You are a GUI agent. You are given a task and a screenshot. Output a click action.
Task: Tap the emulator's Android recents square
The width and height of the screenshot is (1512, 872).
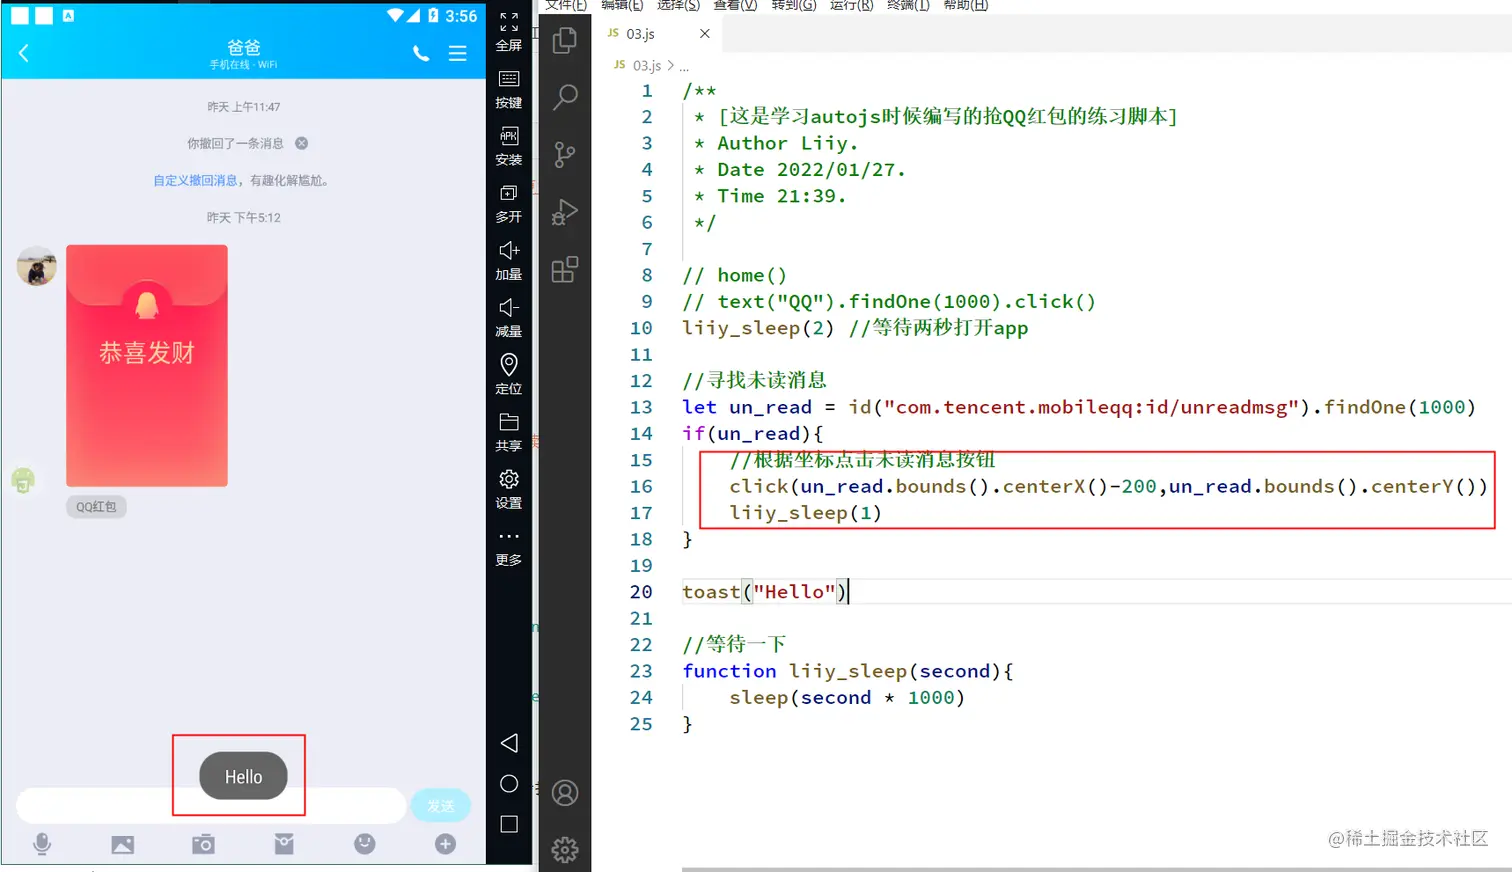click(x=509, y=824)
